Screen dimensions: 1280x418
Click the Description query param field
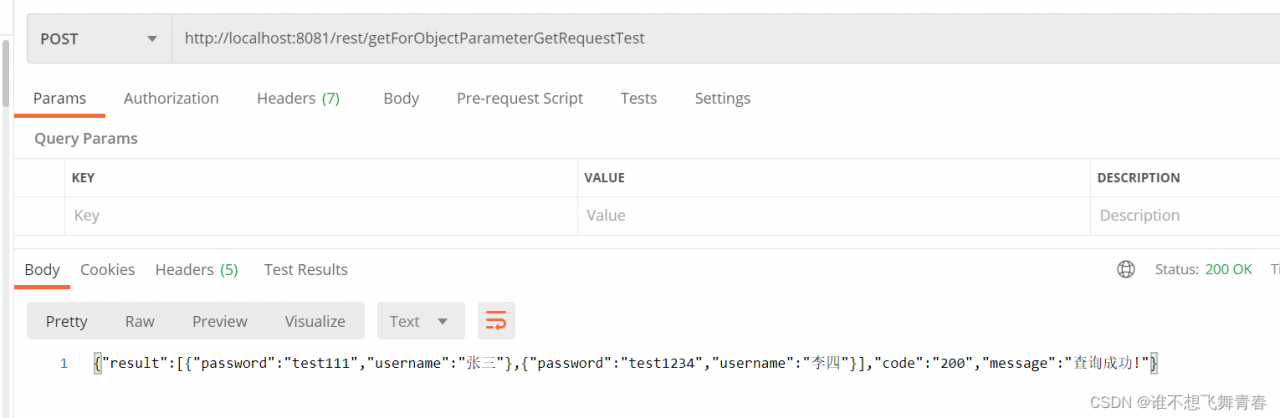pyautogui.click(x=1185, y=215)
